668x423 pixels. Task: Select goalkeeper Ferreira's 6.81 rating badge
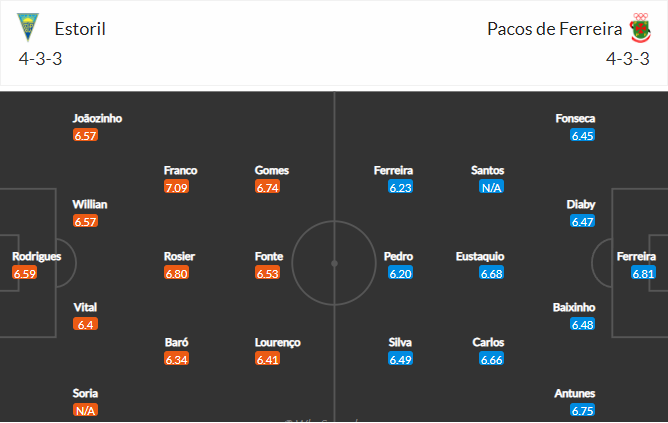tap(643, 273)
